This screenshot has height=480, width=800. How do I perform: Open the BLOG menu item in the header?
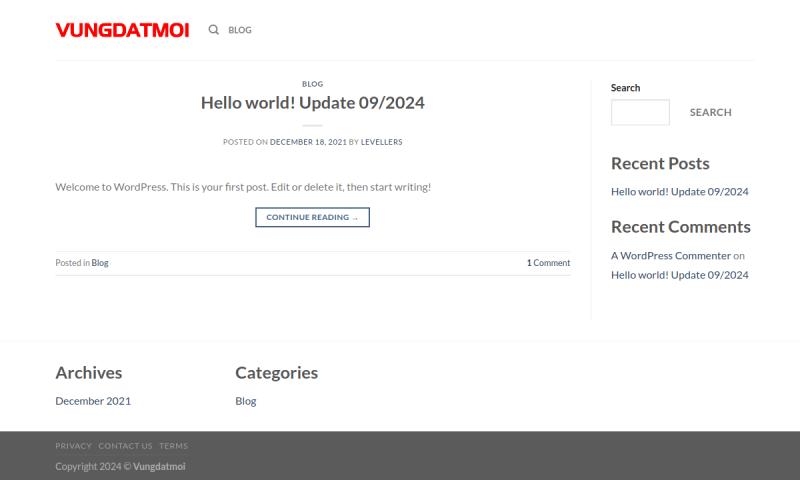coord(240,30)
